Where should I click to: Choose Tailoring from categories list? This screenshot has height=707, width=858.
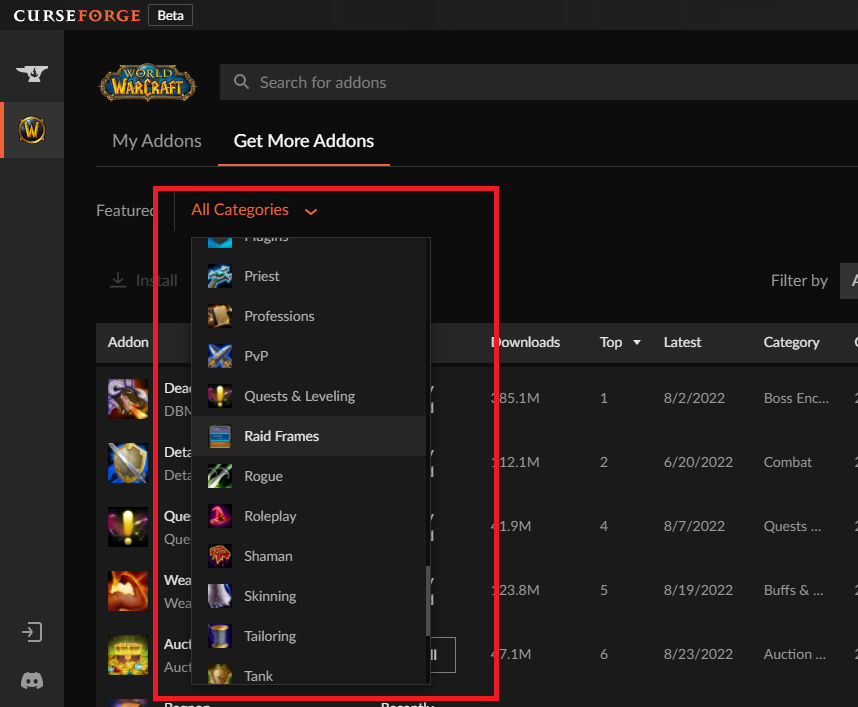click(309, 636)
